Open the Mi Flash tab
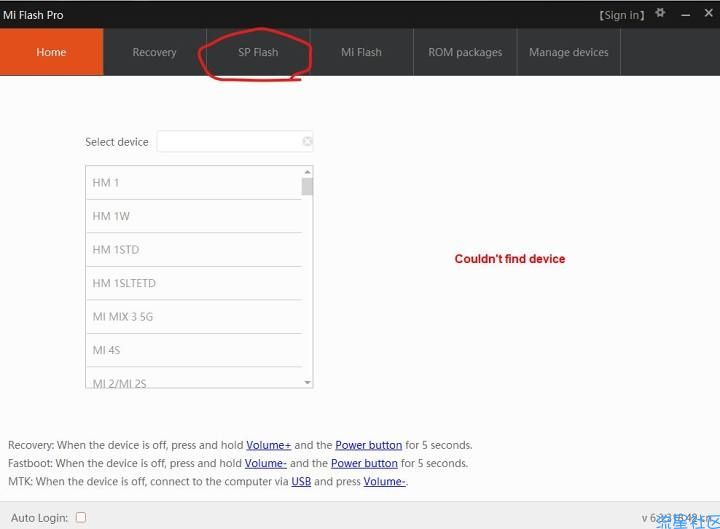This screenshot has width=720, height=529. (x=362, y=52)
